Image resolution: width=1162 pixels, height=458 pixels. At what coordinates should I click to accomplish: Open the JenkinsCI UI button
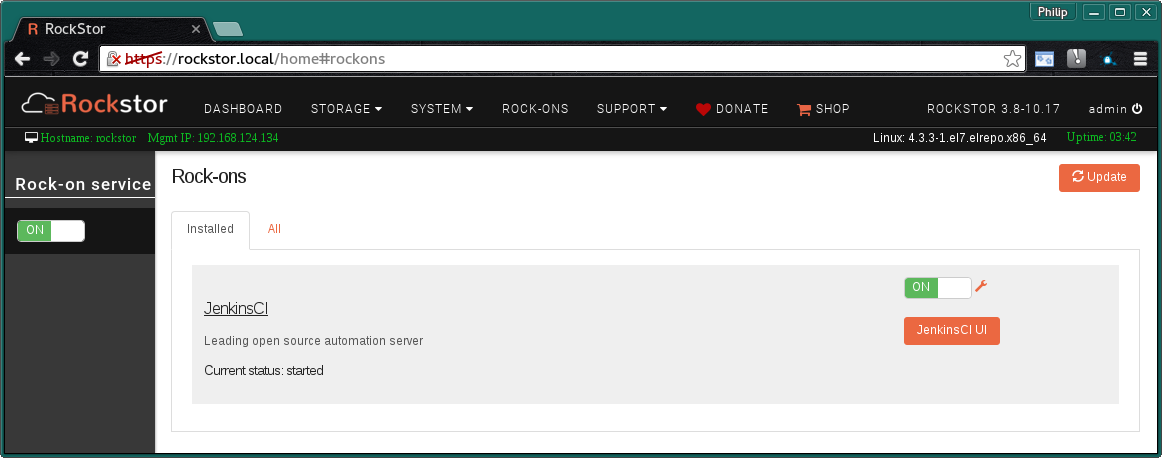coord(952,331)
